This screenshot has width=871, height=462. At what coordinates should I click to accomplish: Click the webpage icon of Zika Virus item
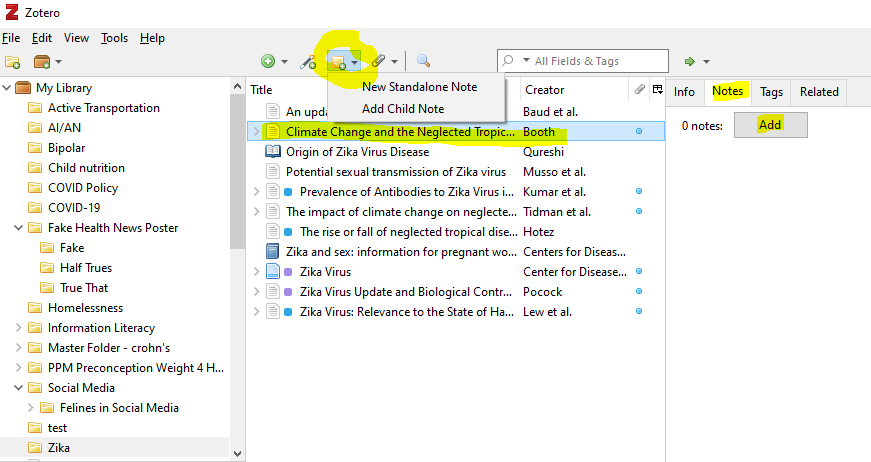click(272, 272)
